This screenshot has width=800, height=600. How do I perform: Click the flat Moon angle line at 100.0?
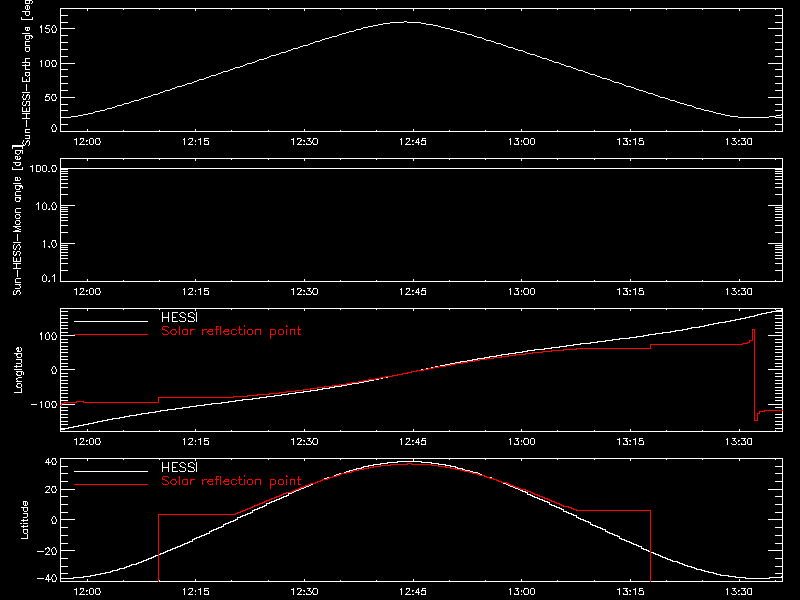coord(421,168)
